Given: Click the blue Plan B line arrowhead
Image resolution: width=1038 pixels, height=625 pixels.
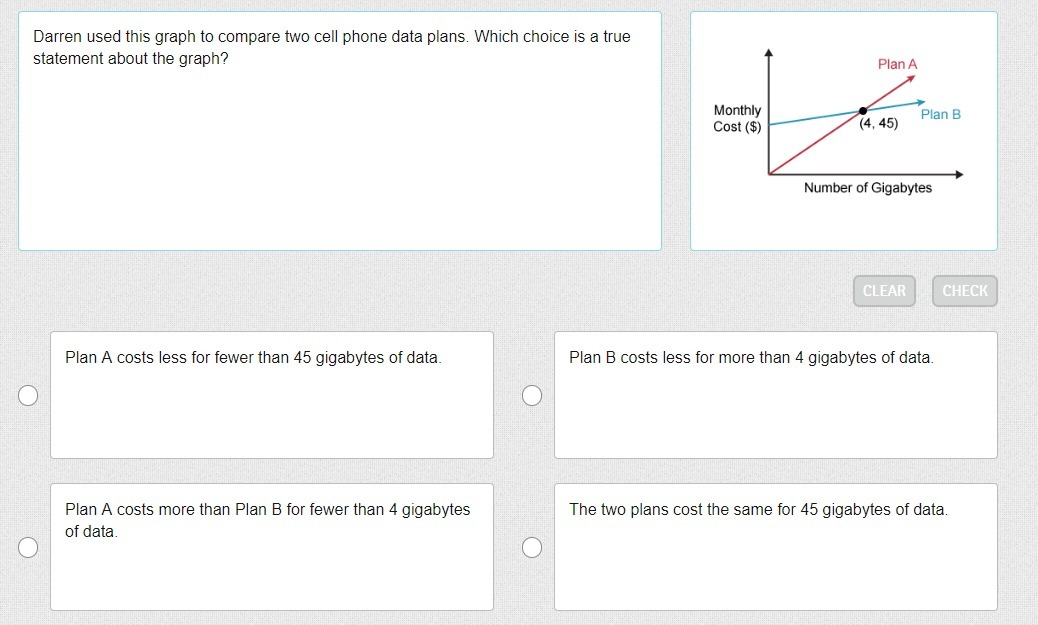Looking at the screenshot, I should [920, 102].
